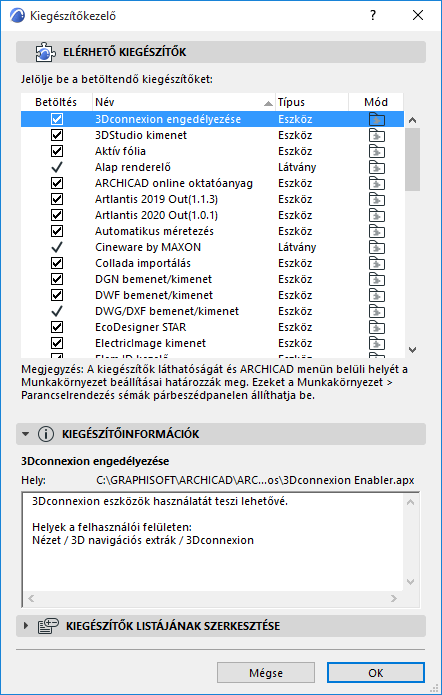Collapse the Kiegészítőinformációk section

tap(26, 434)
